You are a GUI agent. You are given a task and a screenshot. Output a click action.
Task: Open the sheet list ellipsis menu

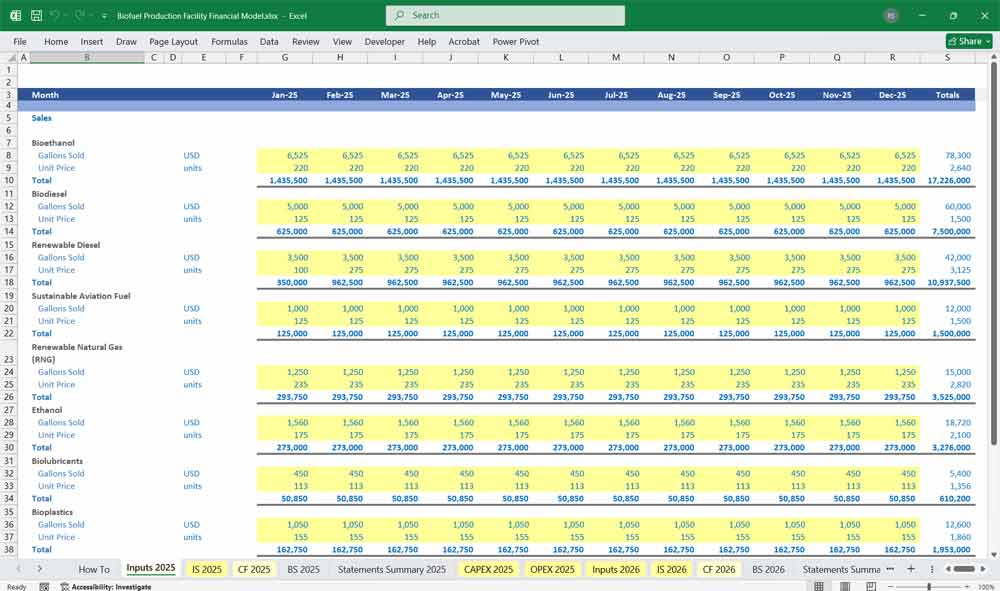(x=887, y=569)
